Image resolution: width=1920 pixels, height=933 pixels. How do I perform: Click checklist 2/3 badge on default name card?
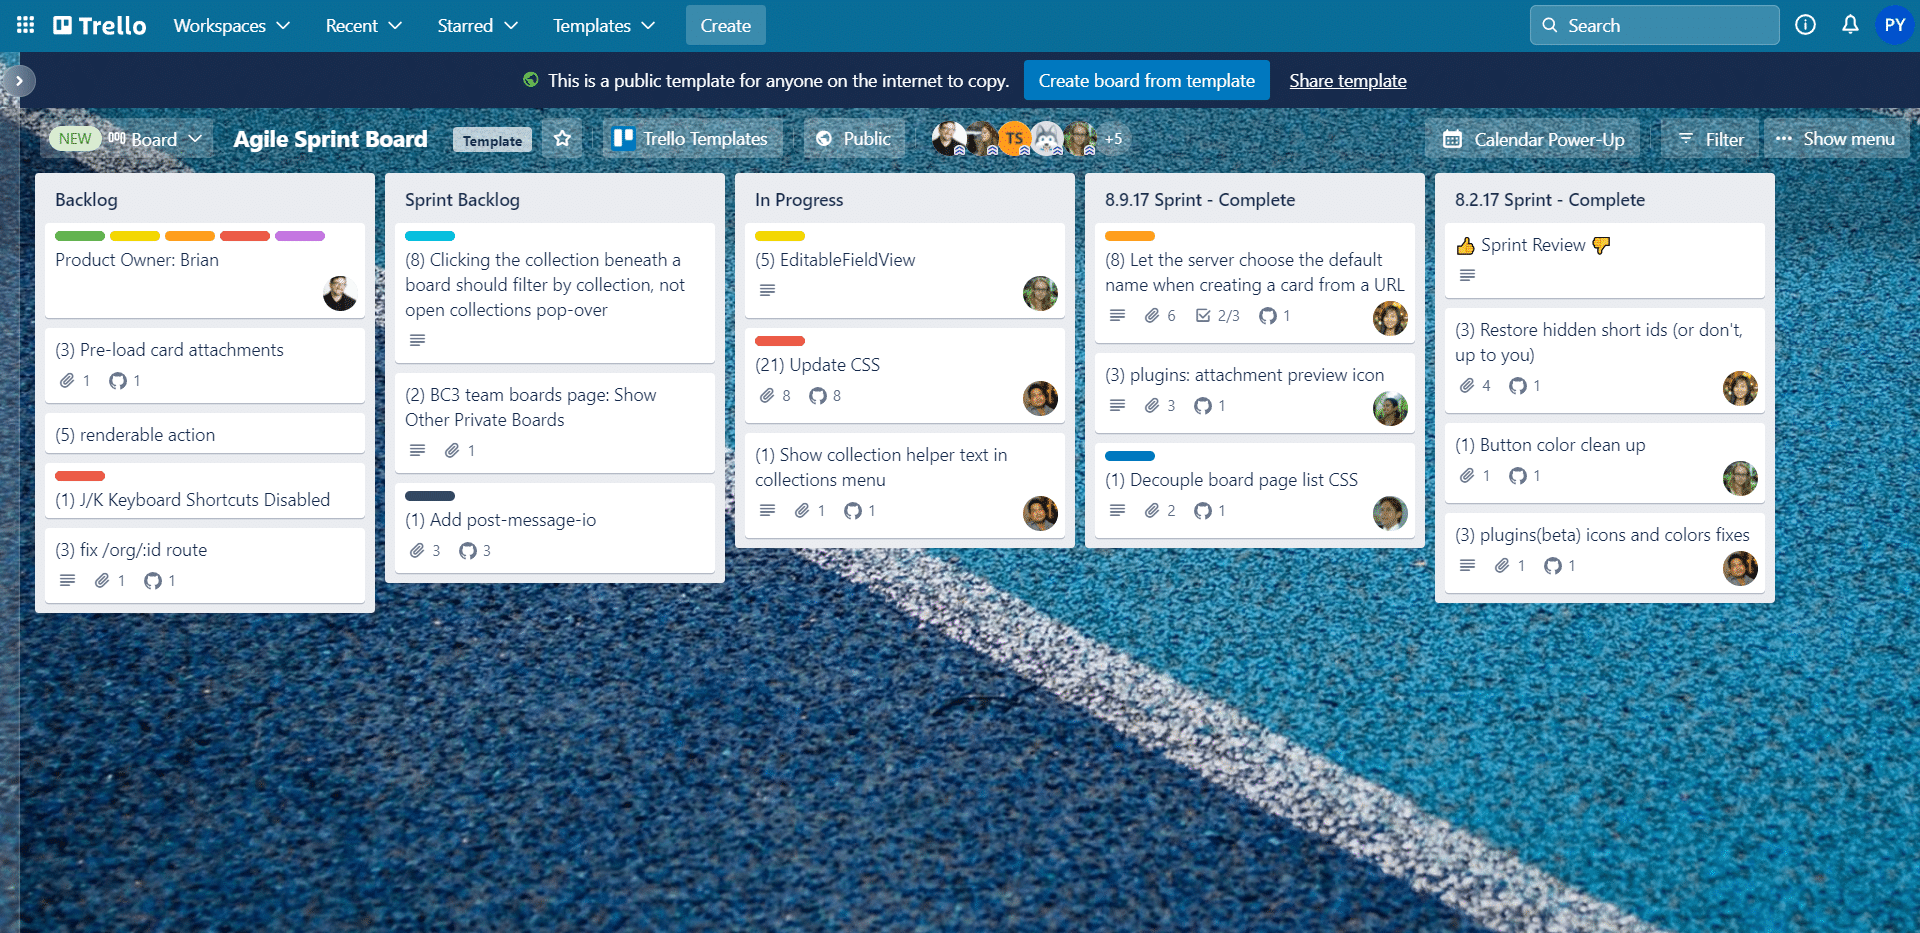(1217, 316)
